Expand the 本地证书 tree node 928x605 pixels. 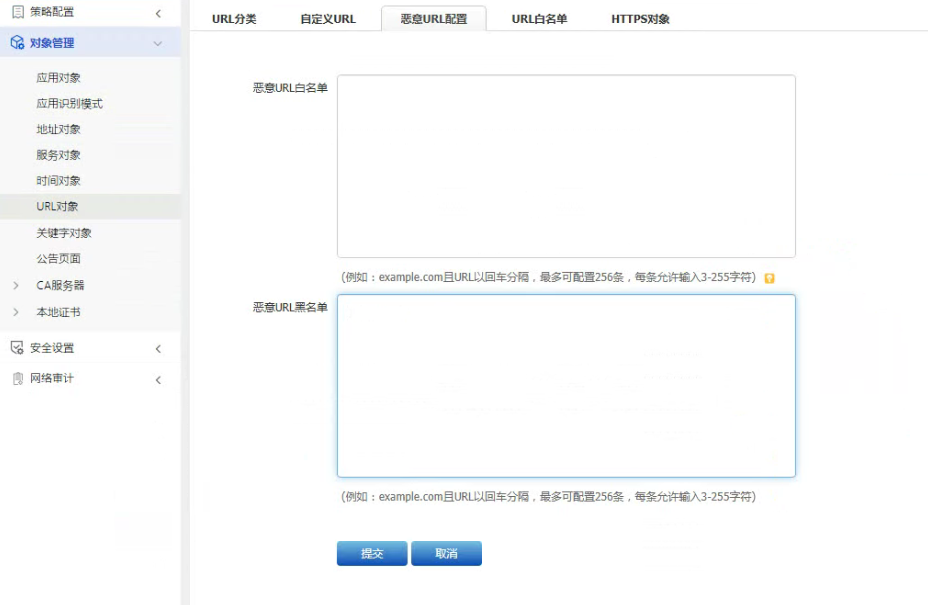(16, 312)
